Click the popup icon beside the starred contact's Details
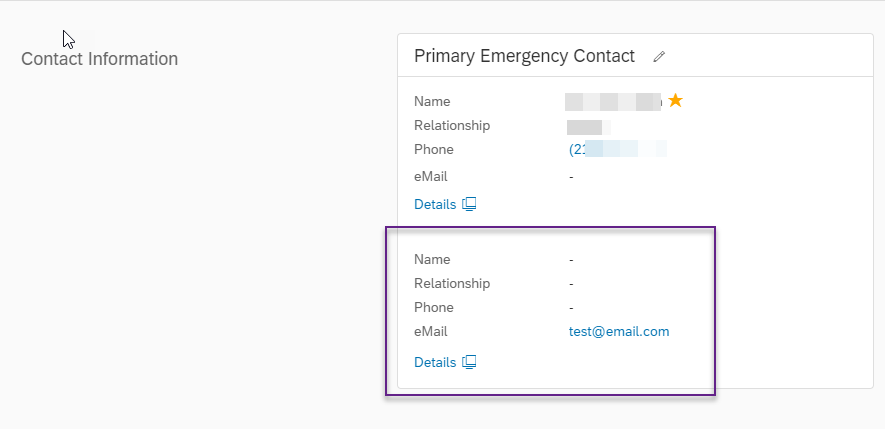The width and height of the screenshot is (885, 429). [x=470, y=204]
